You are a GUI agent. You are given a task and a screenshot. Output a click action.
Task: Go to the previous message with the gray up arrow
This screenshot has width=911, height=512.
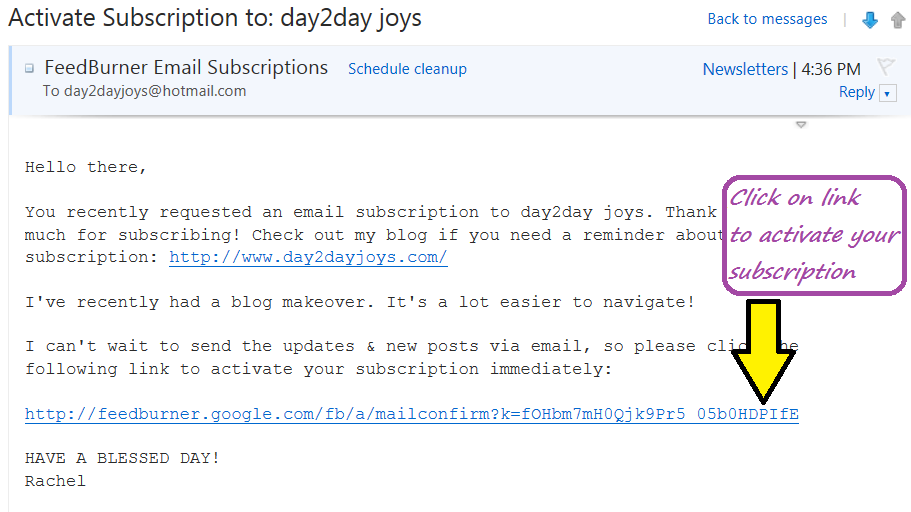click(897, 20)
